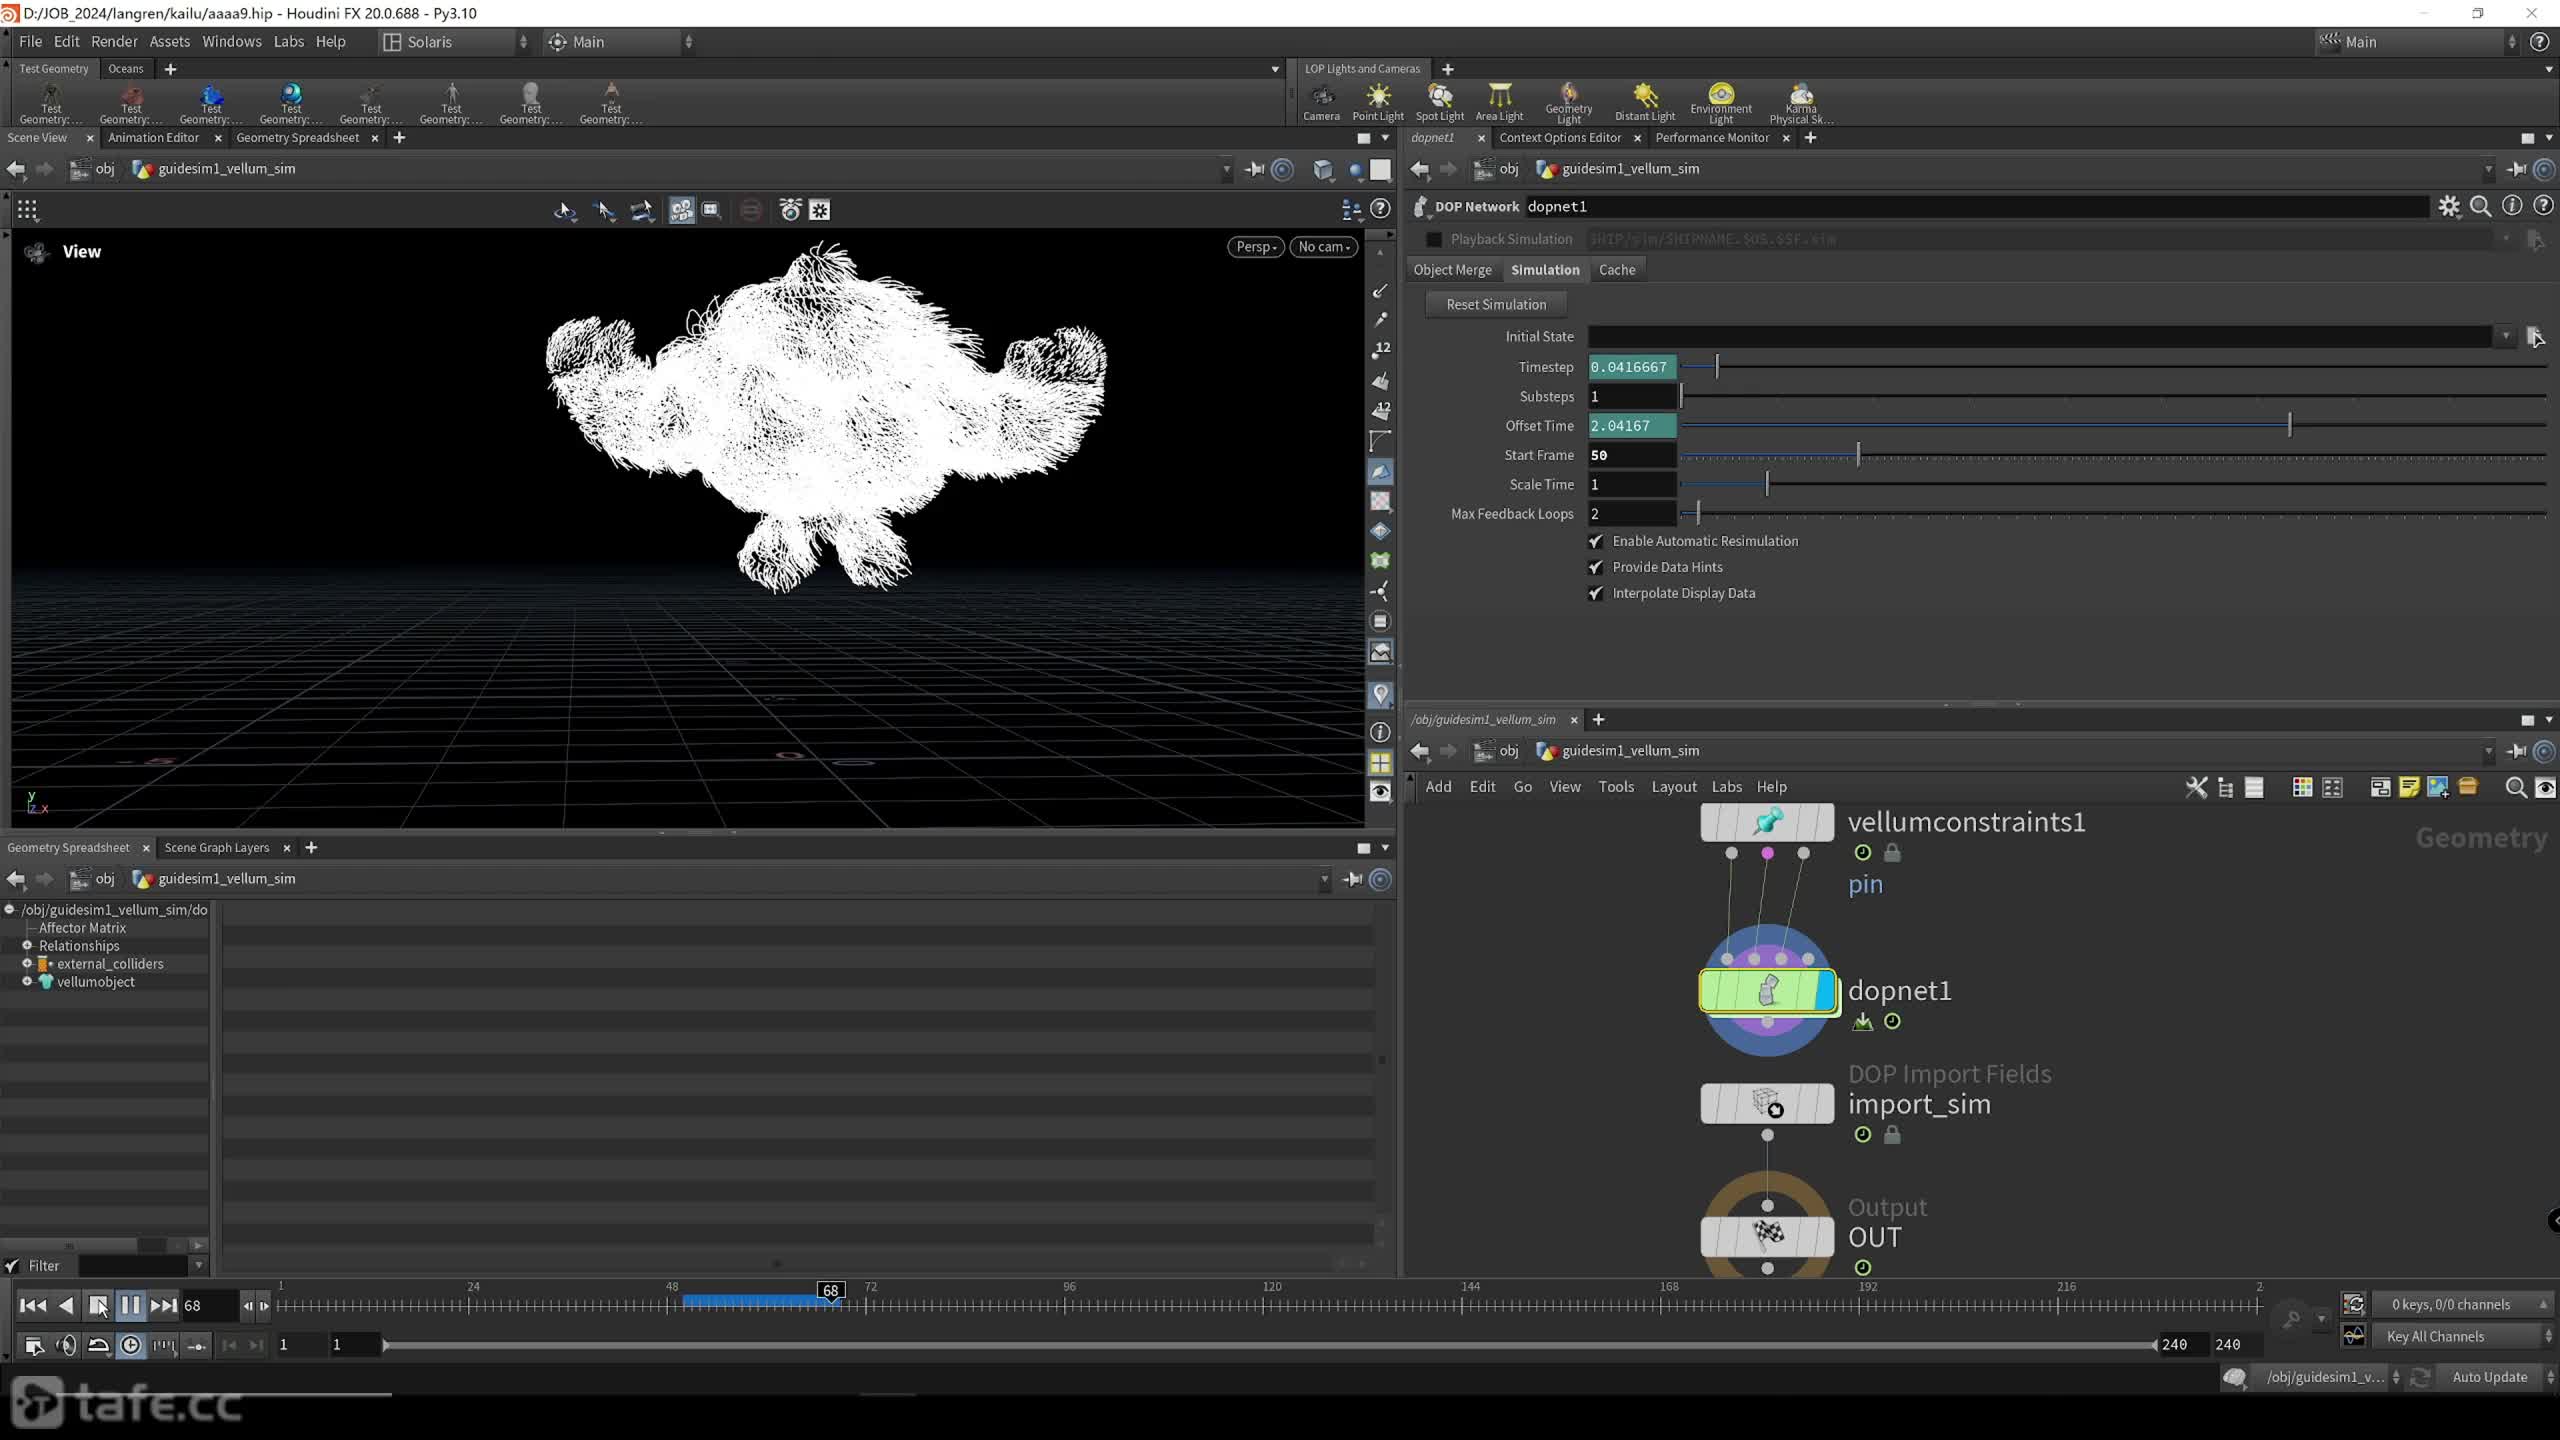Viewport: 2560px width, 1440px height.
Task: Search parameters with the magnifier icon
Action: tap(2481, 206)
